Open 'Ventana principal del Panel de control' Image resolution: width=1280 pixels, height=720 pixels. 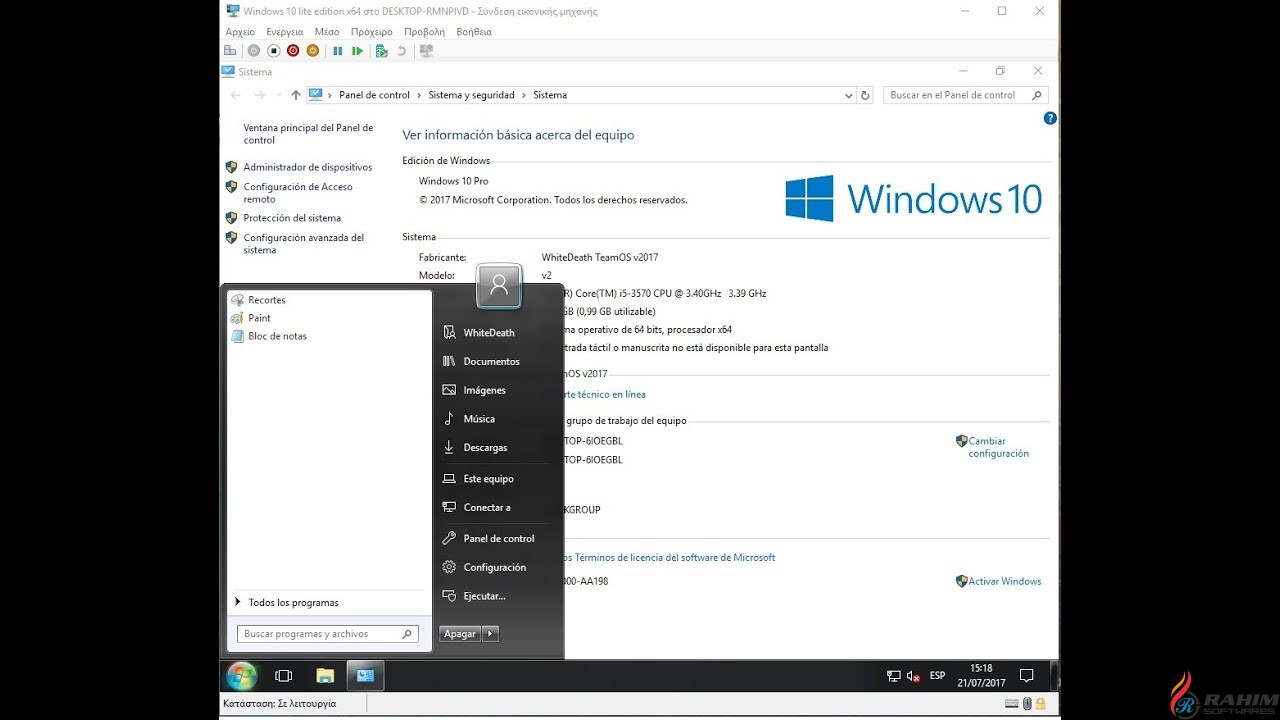(x=308, y=134)
